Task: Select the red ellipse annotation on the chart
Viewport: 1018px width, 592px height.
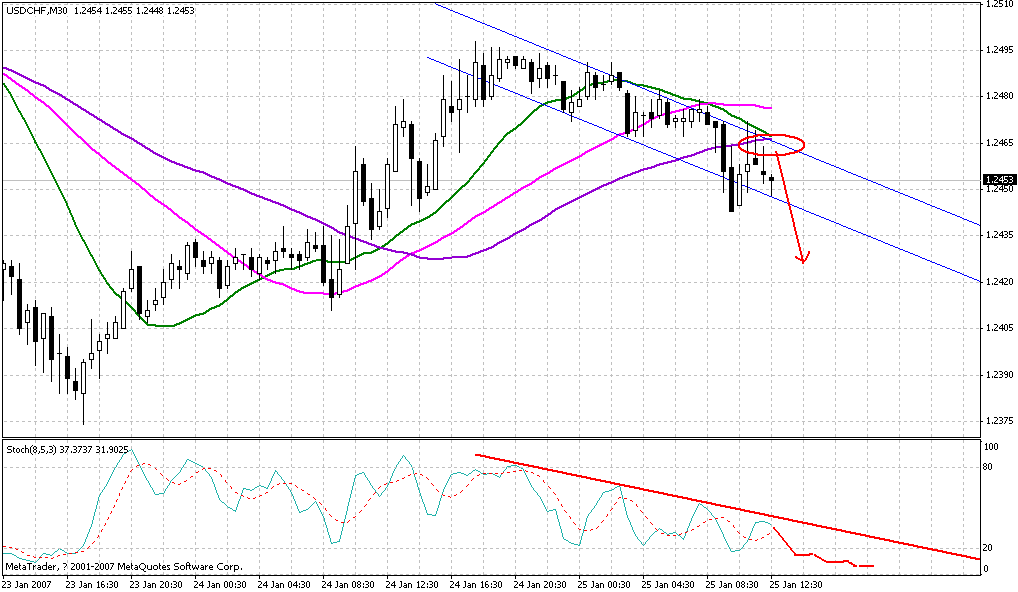Action: [771, 143]
